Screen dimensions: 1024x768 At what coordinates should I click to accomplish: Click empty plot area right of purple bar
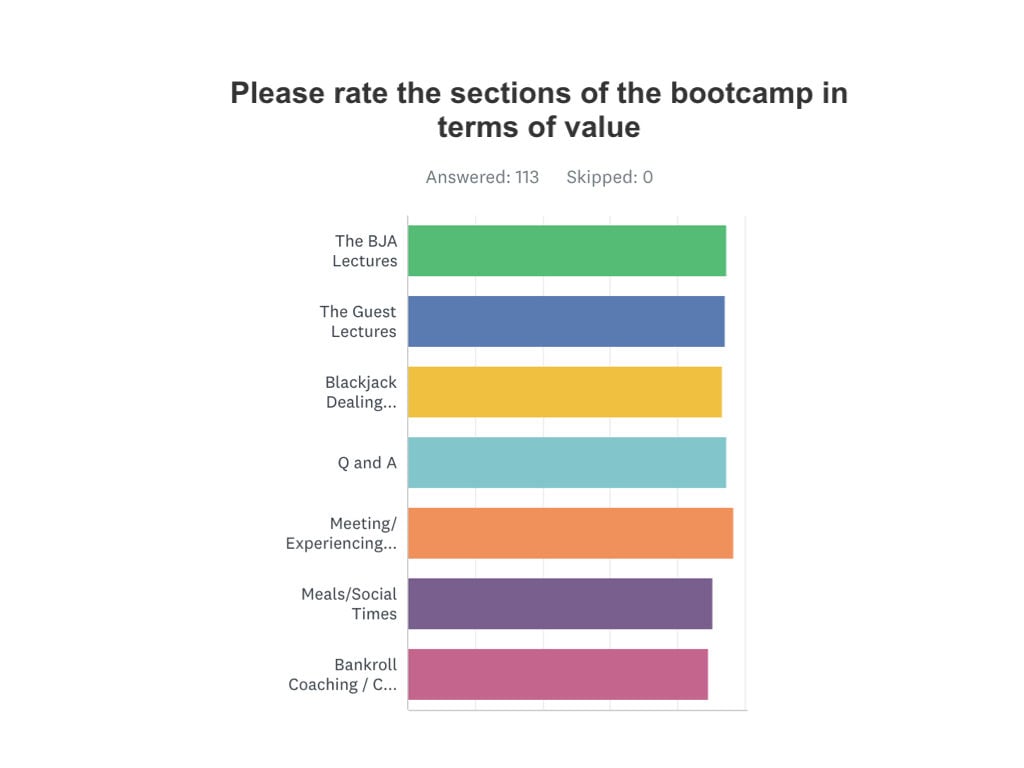(x=729, y=603)
